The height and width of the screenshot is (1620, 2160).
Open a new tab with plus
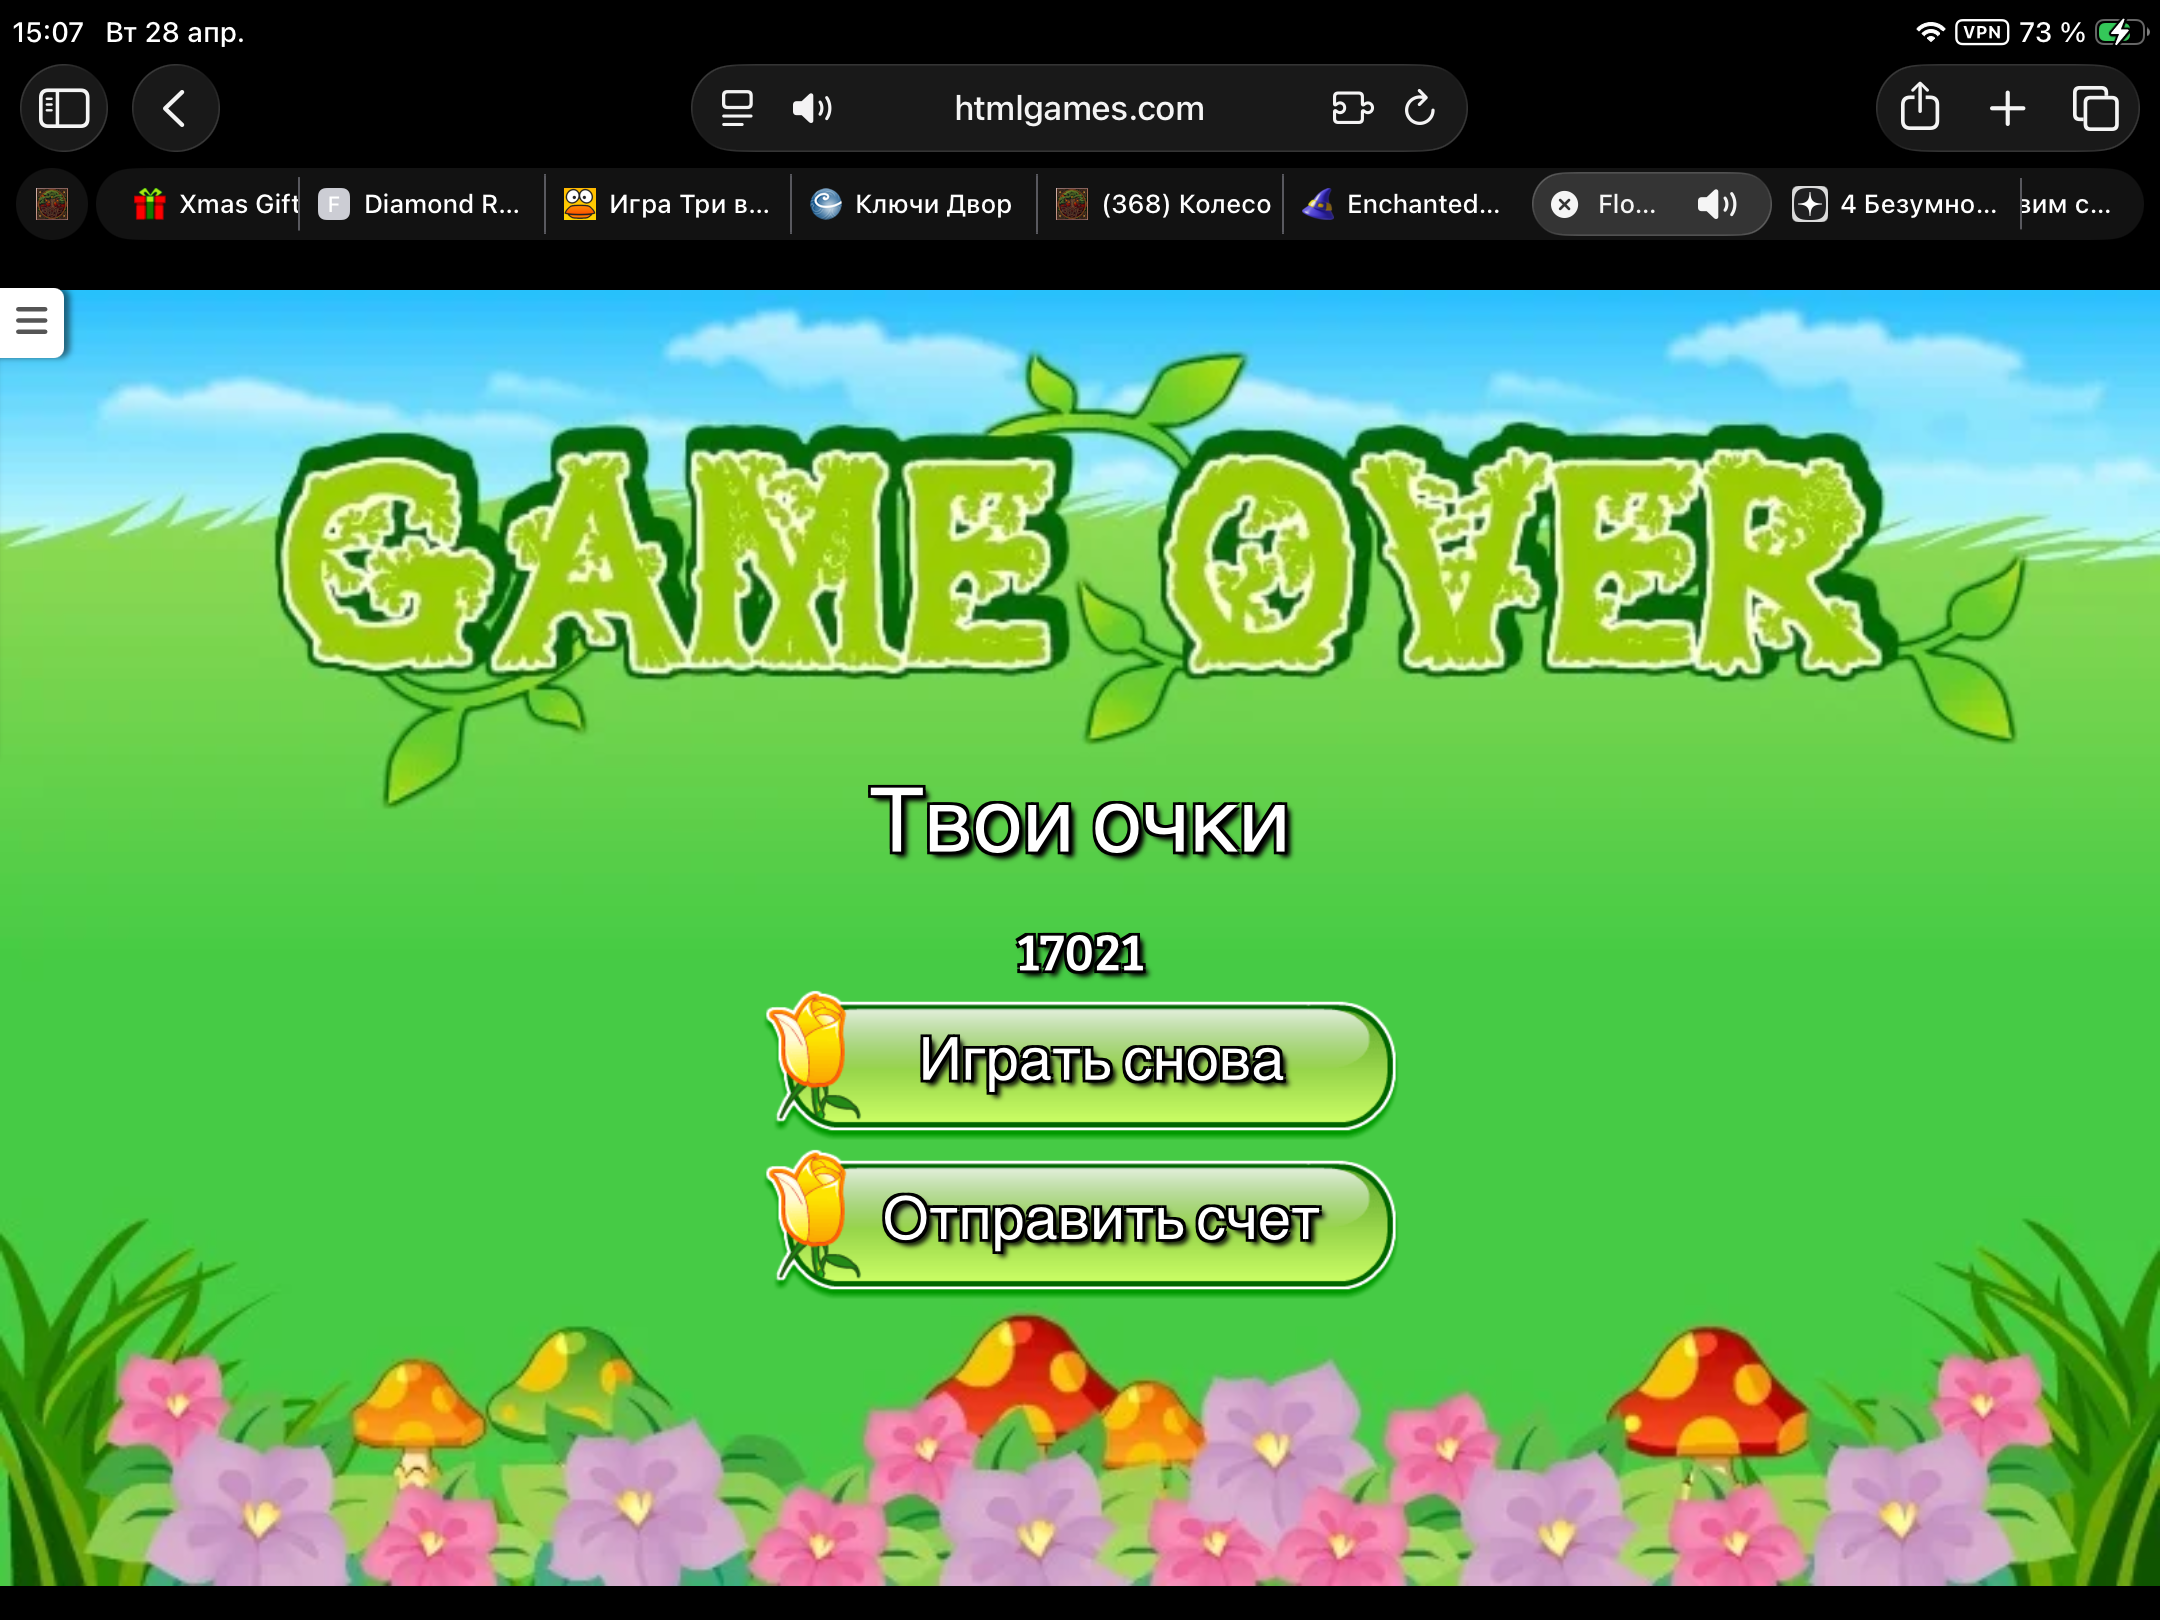[x=2007, y=108]
